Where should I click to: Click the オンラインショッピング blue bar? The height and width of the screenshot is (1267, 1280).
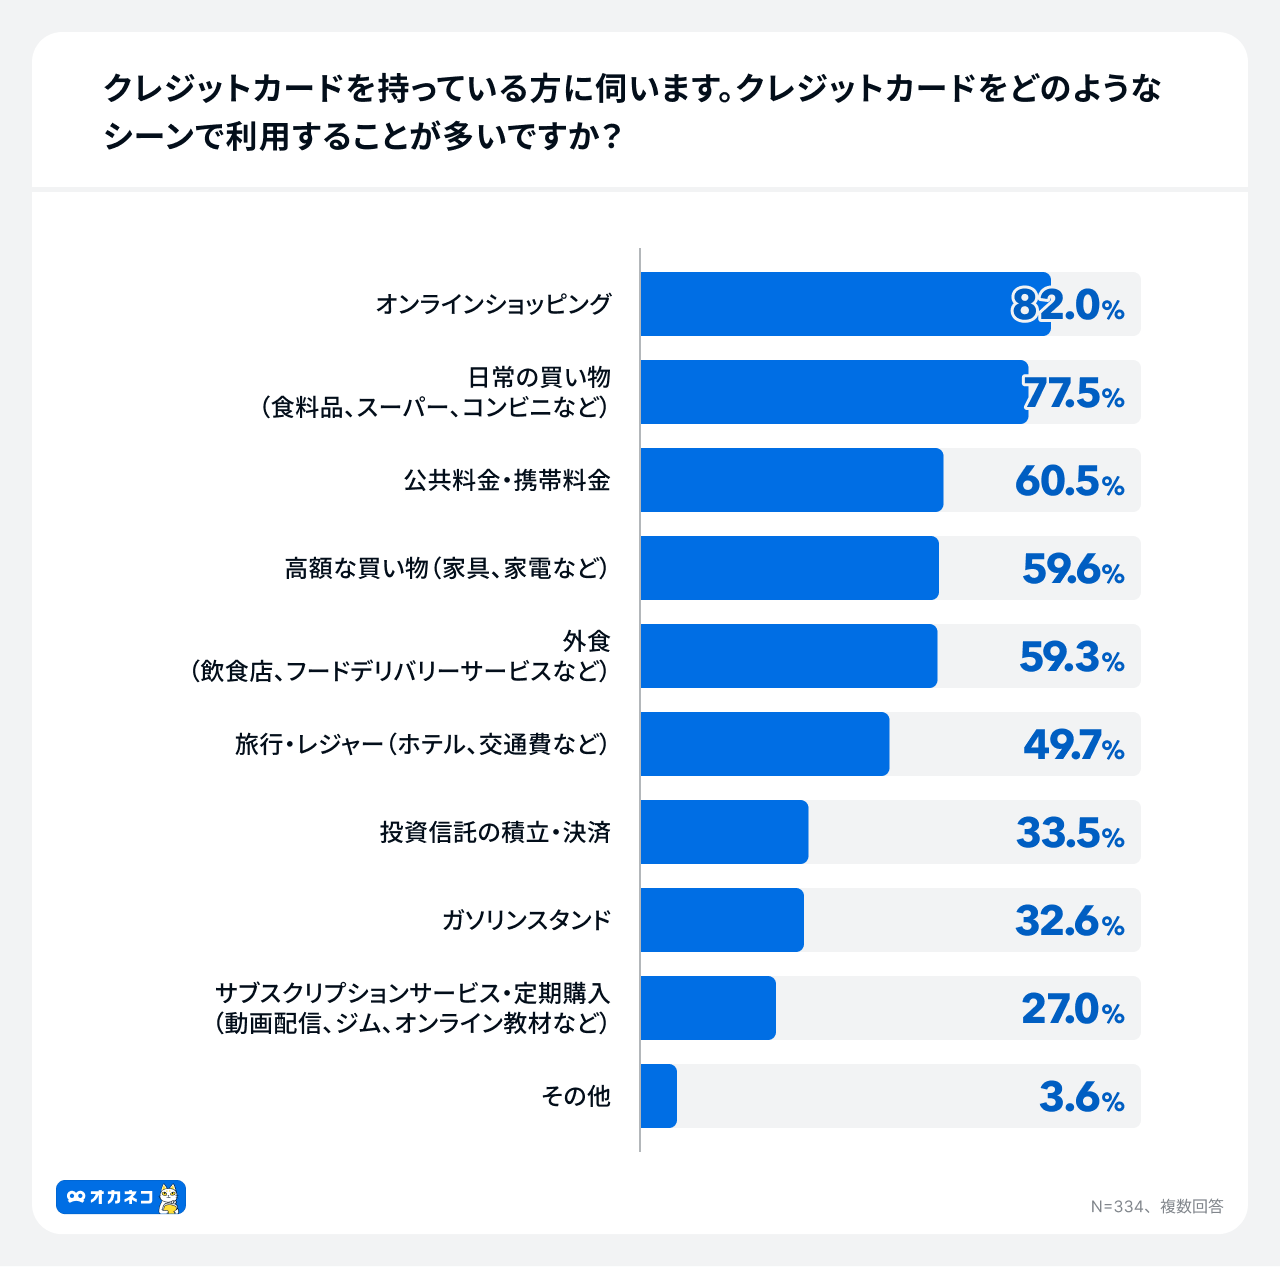[x=846, y=304]
